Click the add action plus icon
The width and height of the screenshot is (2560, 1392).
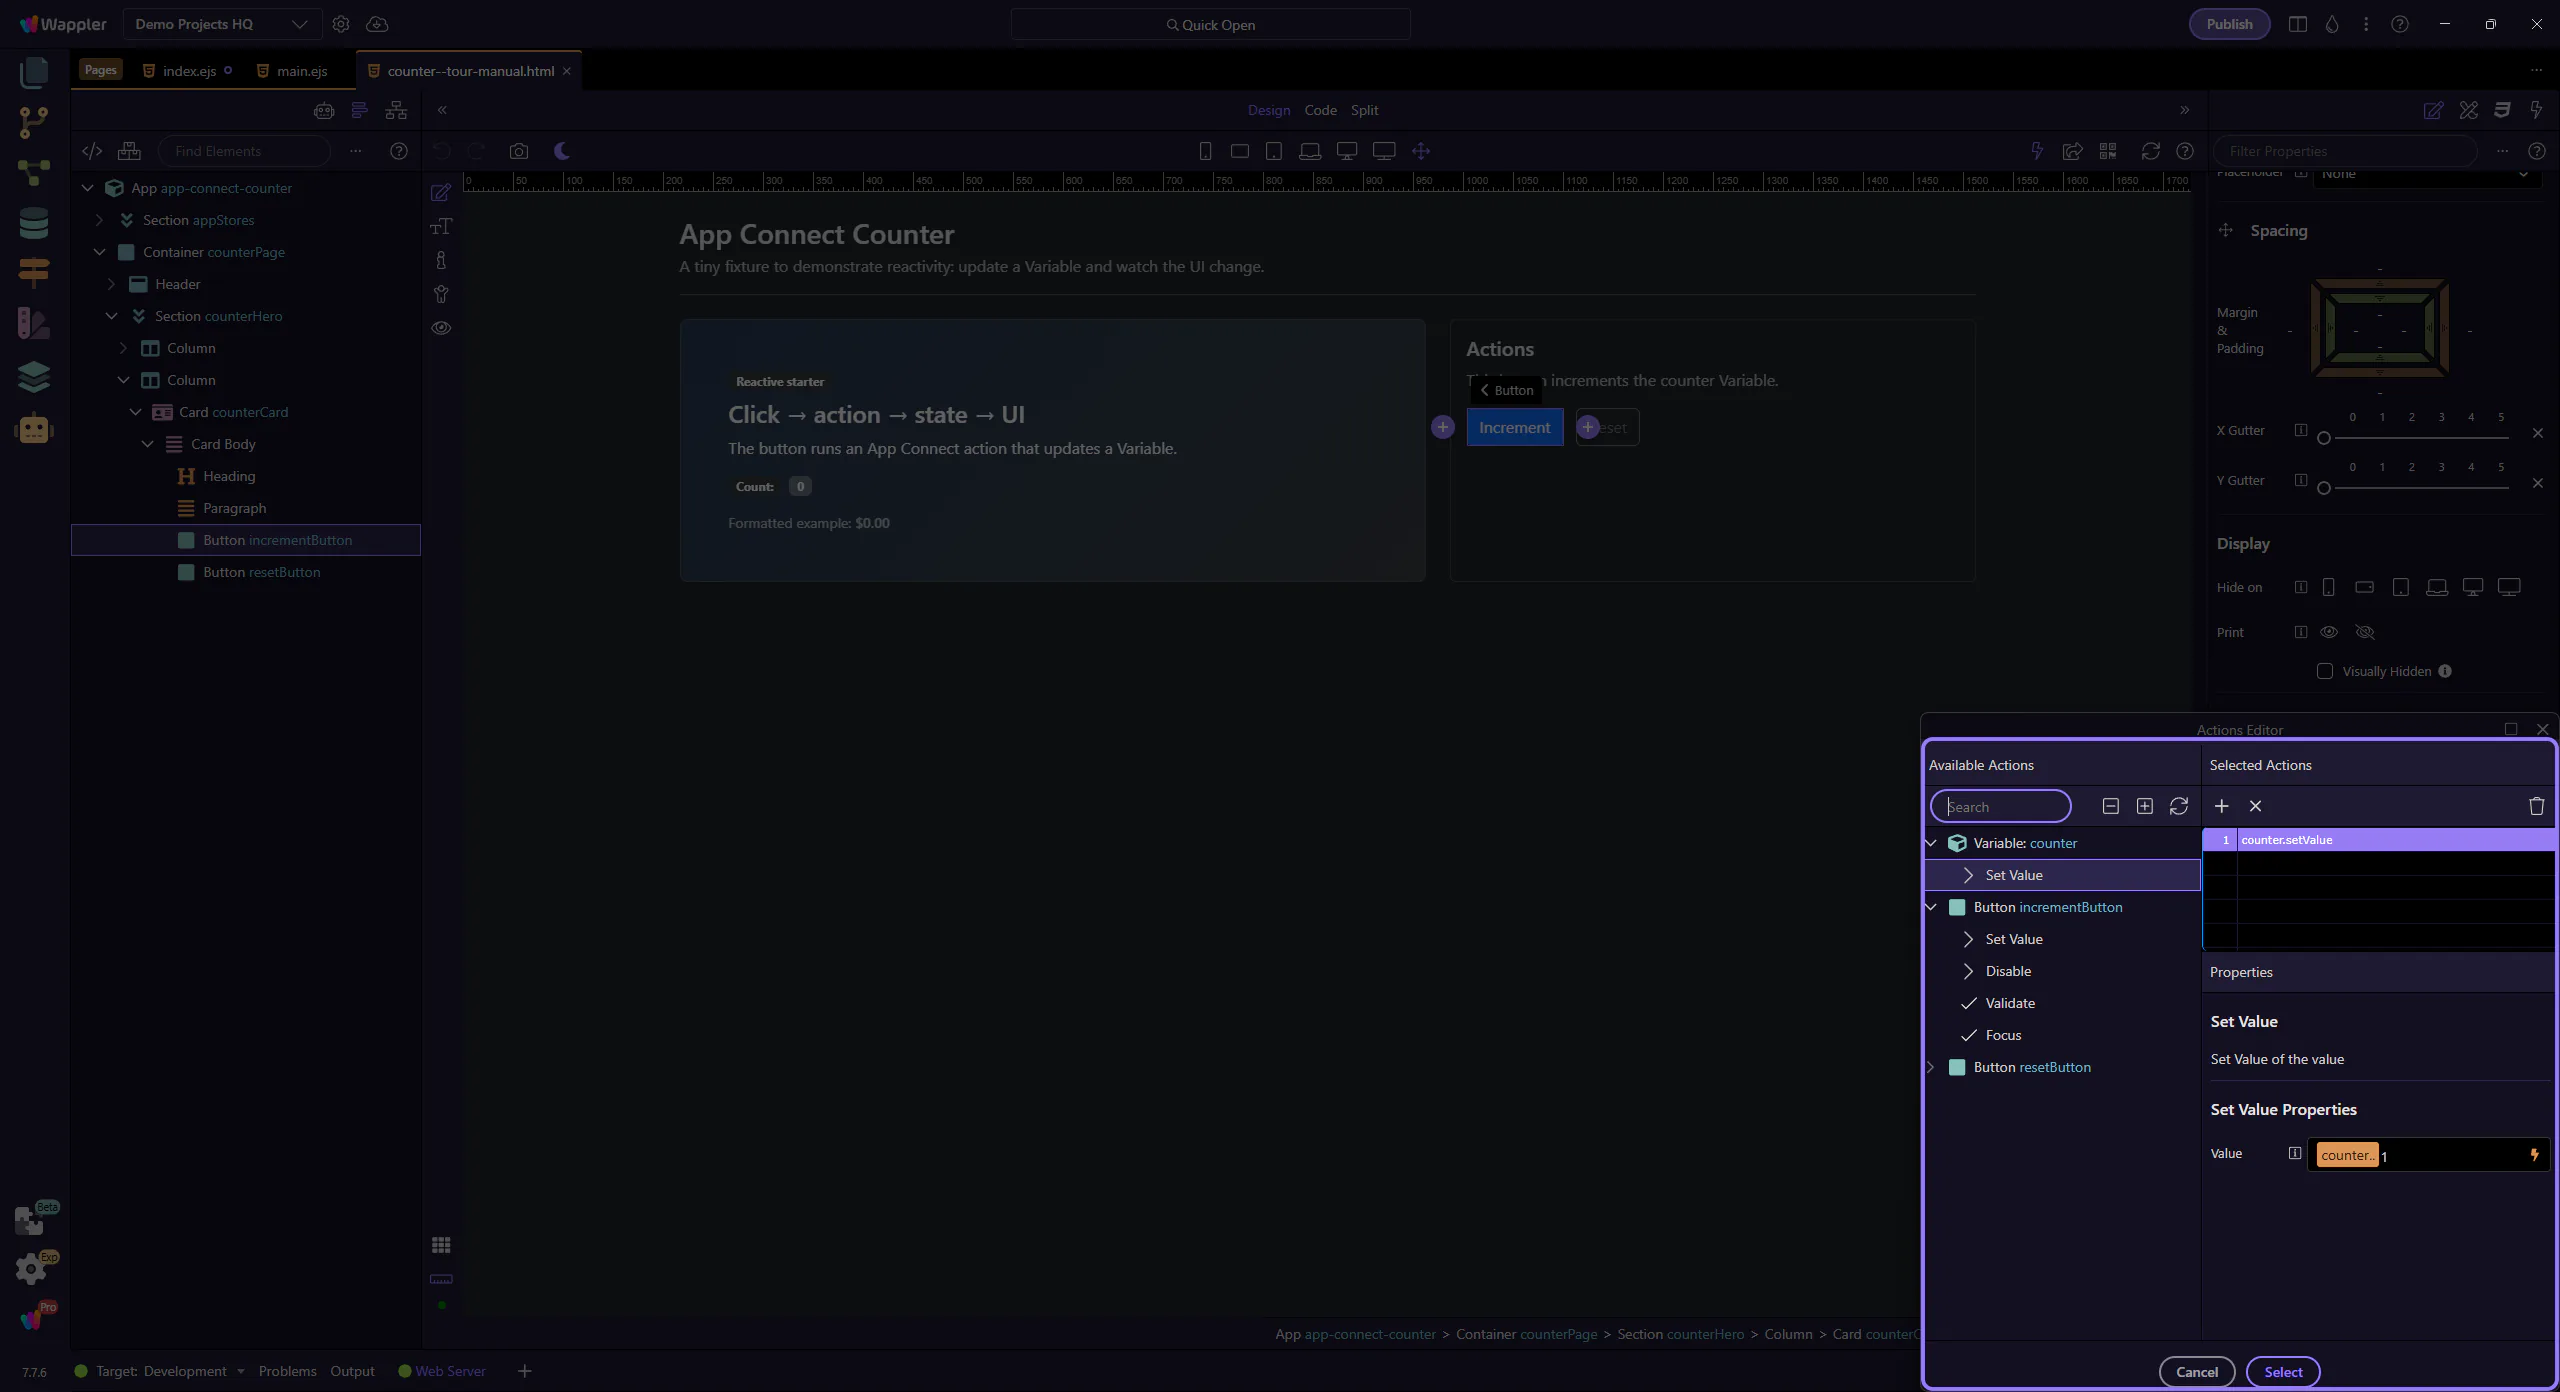coord(2221,806)
